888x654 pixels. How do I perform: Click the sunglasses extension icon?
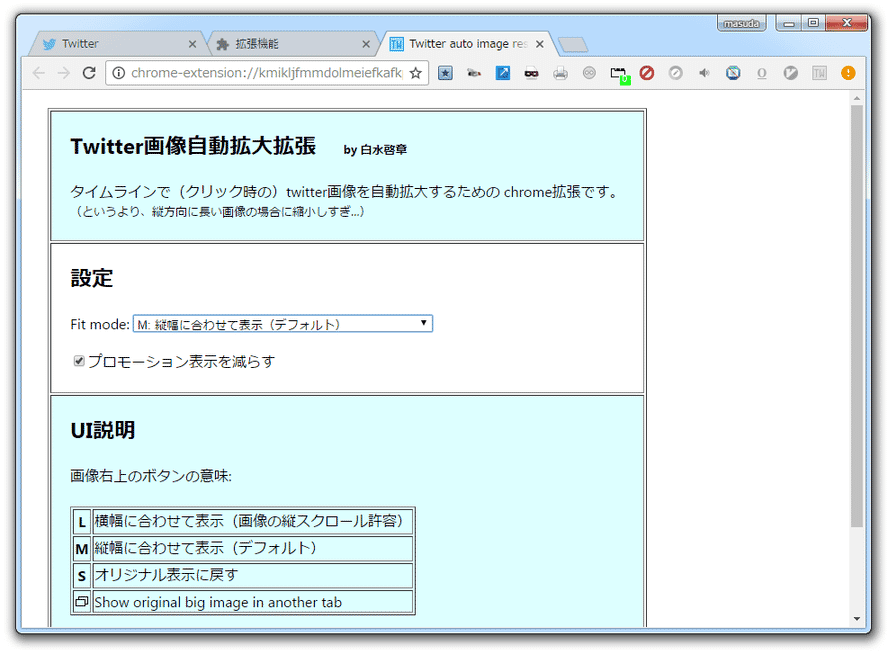click(531, 72)
